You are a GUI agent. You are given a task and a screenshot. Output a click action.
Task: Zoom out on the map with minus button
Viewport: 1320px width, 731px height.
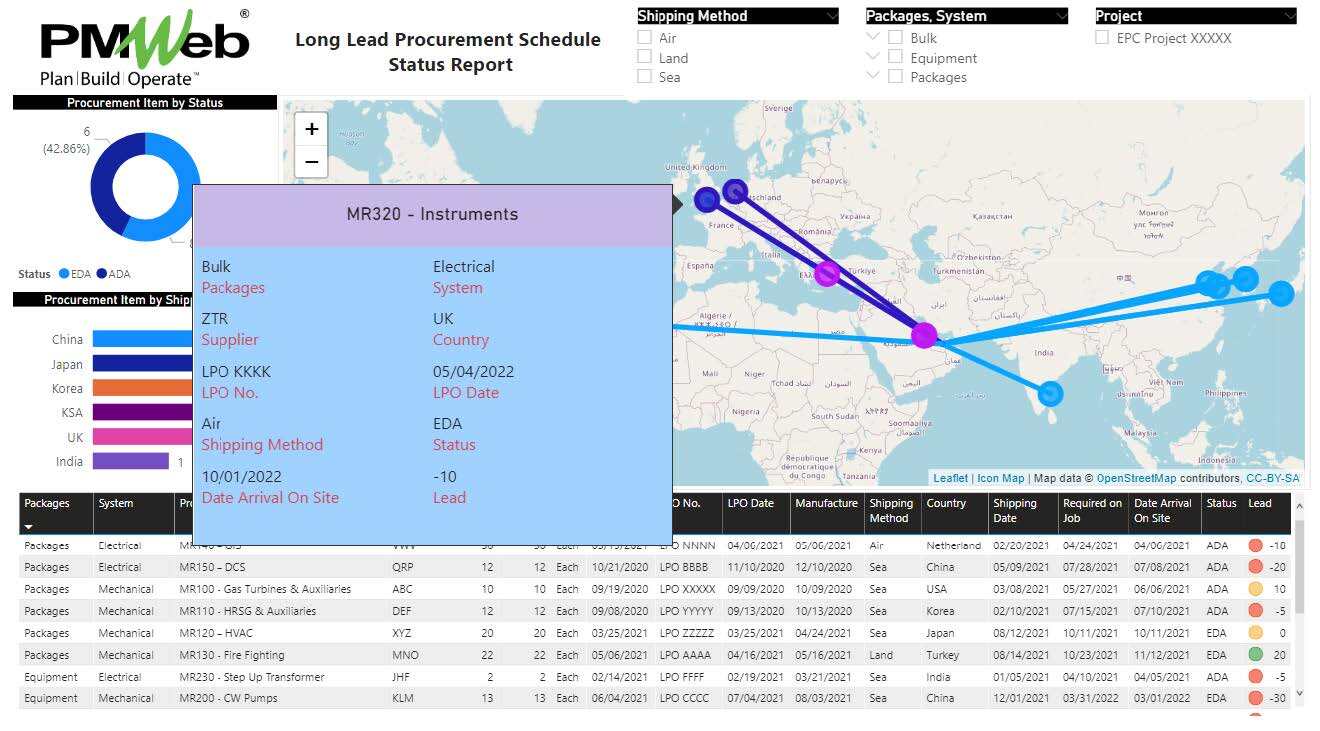click(312, 162)
